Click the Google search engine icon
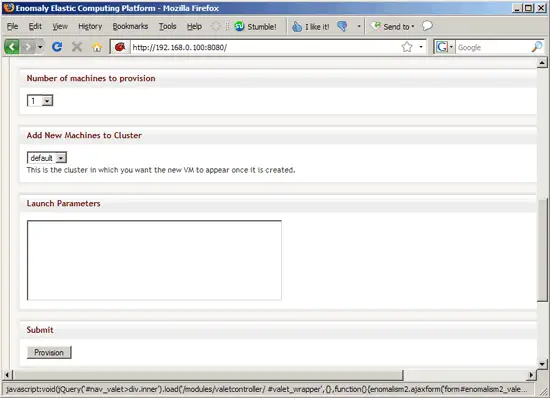 click(442, 47)
